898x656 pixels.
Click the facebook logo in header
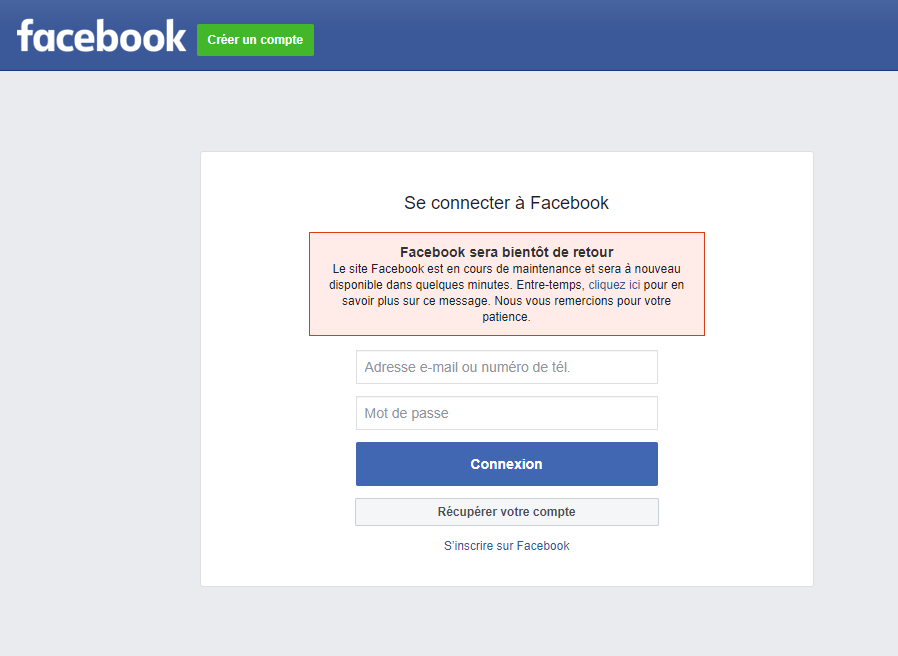point(101,36)
